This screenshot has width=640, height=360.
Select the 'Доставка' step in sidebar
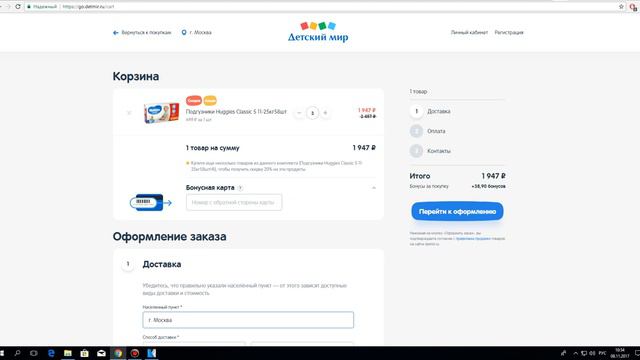431,111
